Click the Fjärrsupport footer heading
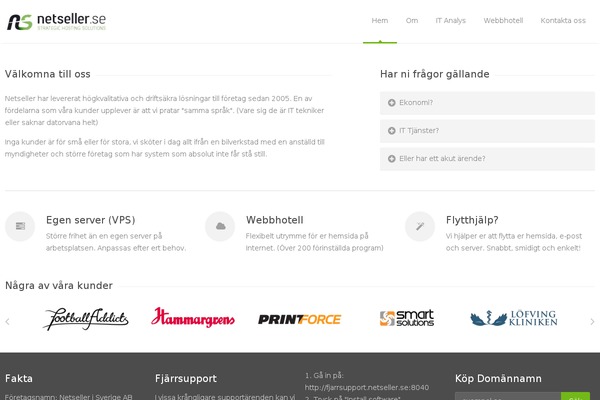600x400 pixels. click(186, 379)
